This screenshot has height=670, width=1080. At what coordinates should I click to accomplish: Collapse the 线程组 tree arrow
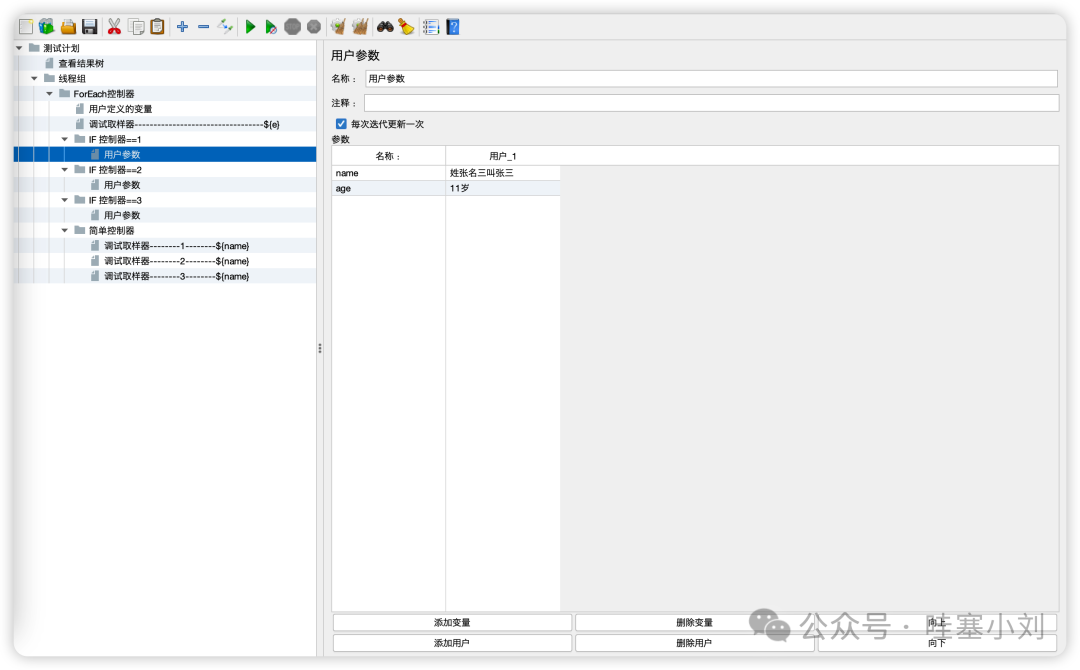pos(34,78)
